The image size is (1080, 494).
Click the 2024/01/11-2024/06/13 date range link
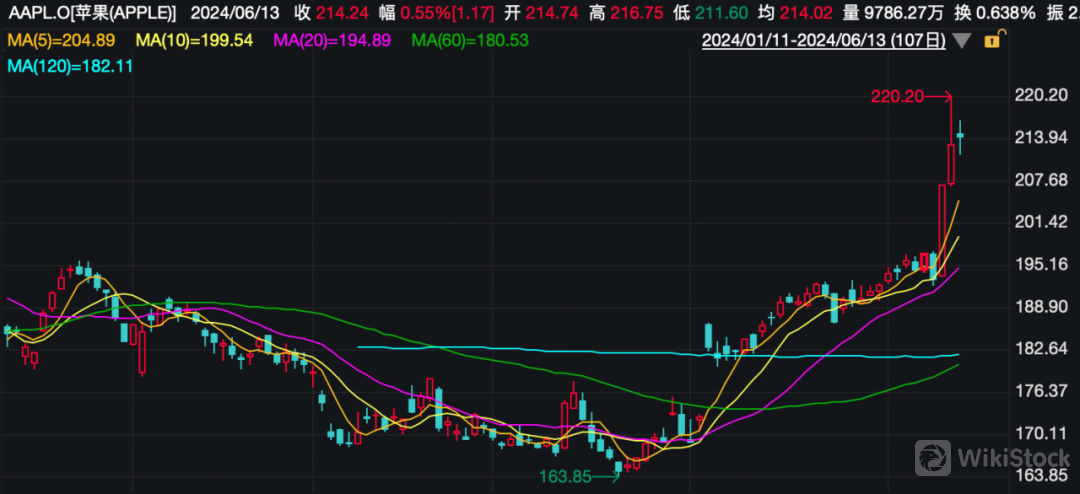coord(823,41)
